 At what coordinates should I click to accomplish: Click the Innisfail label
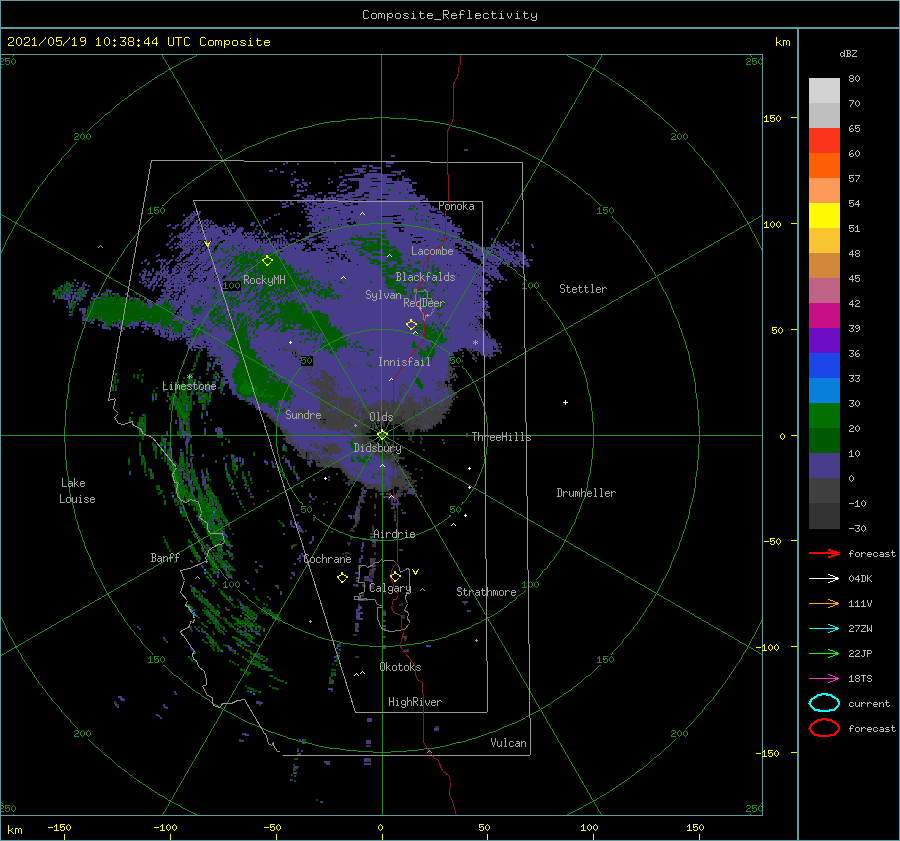tap(404, 362)
